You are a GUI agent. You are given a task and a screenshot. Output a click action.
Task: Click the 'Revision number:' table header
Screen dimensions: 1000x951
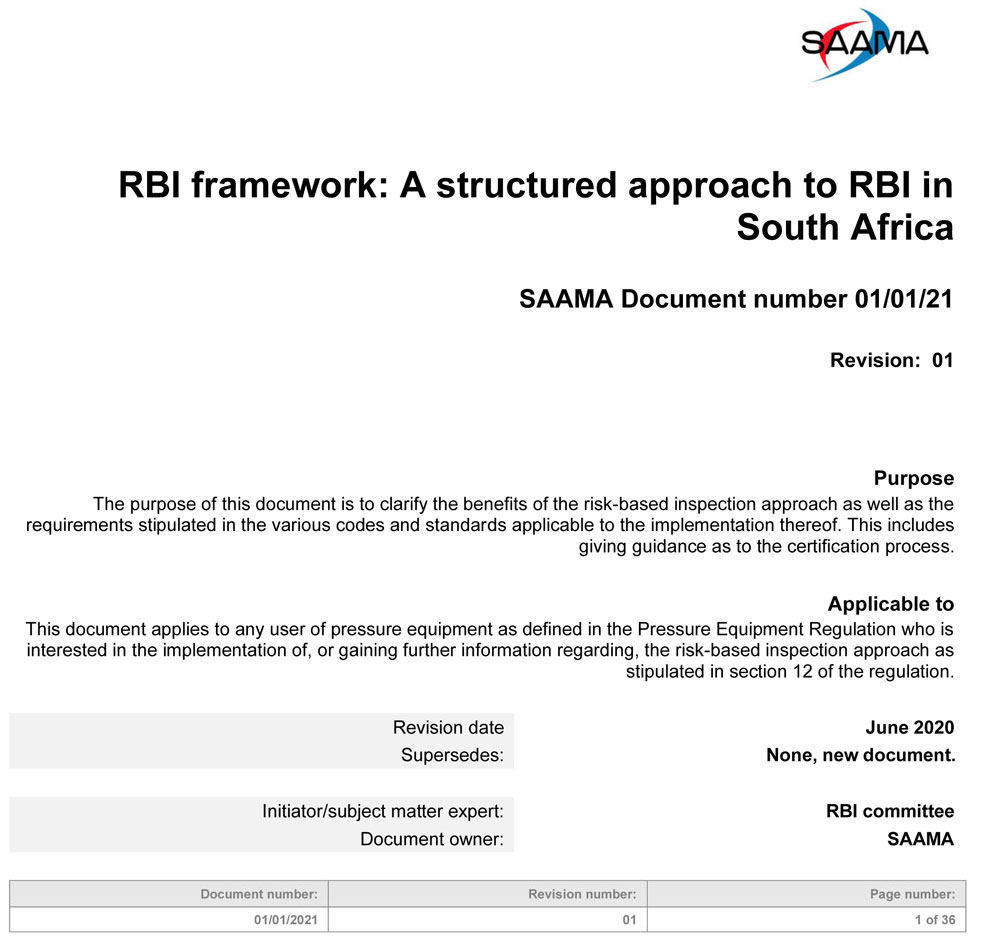coord(488,894)
